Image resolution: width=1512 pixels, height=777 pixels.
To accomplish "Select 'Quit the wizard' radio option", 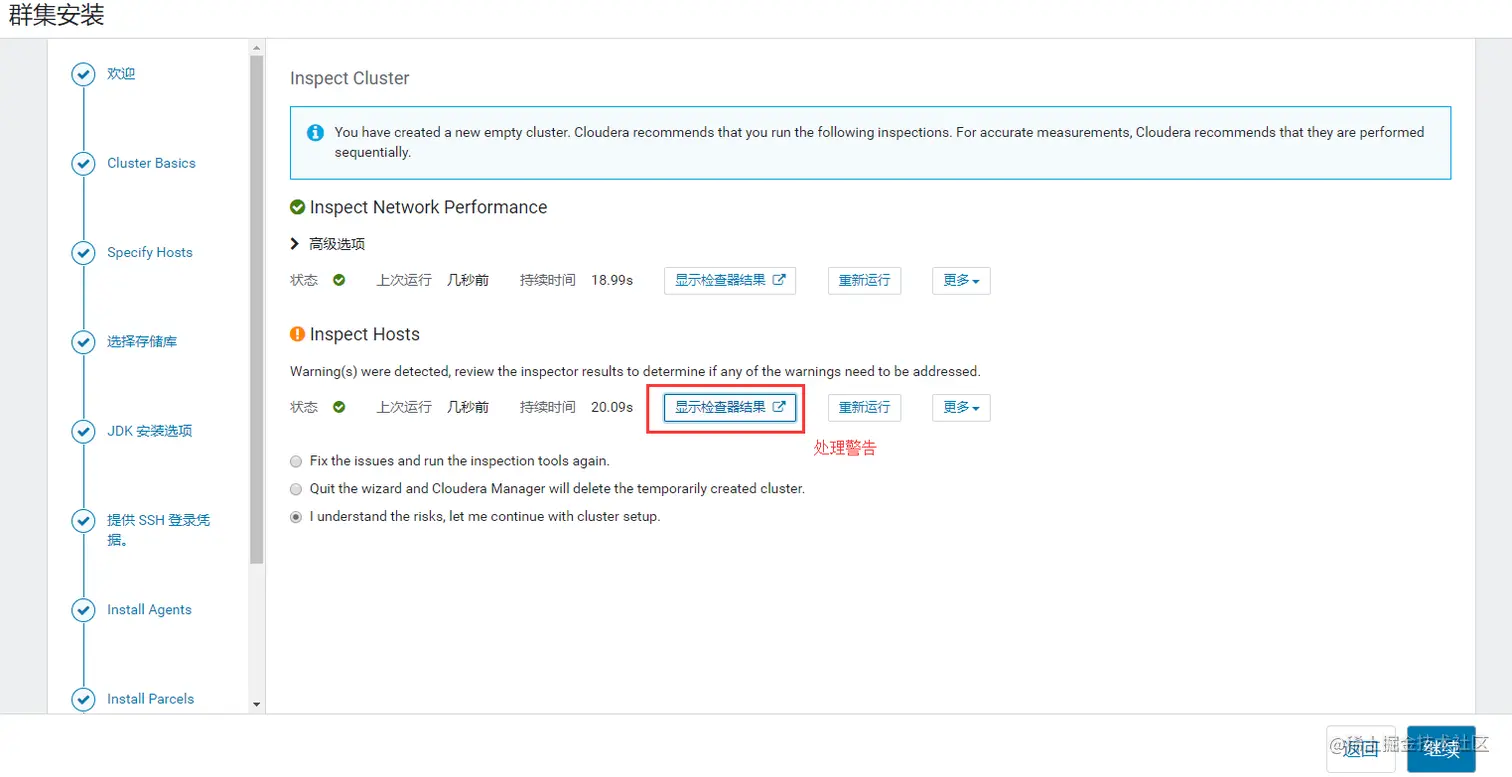I will point(295,489).
